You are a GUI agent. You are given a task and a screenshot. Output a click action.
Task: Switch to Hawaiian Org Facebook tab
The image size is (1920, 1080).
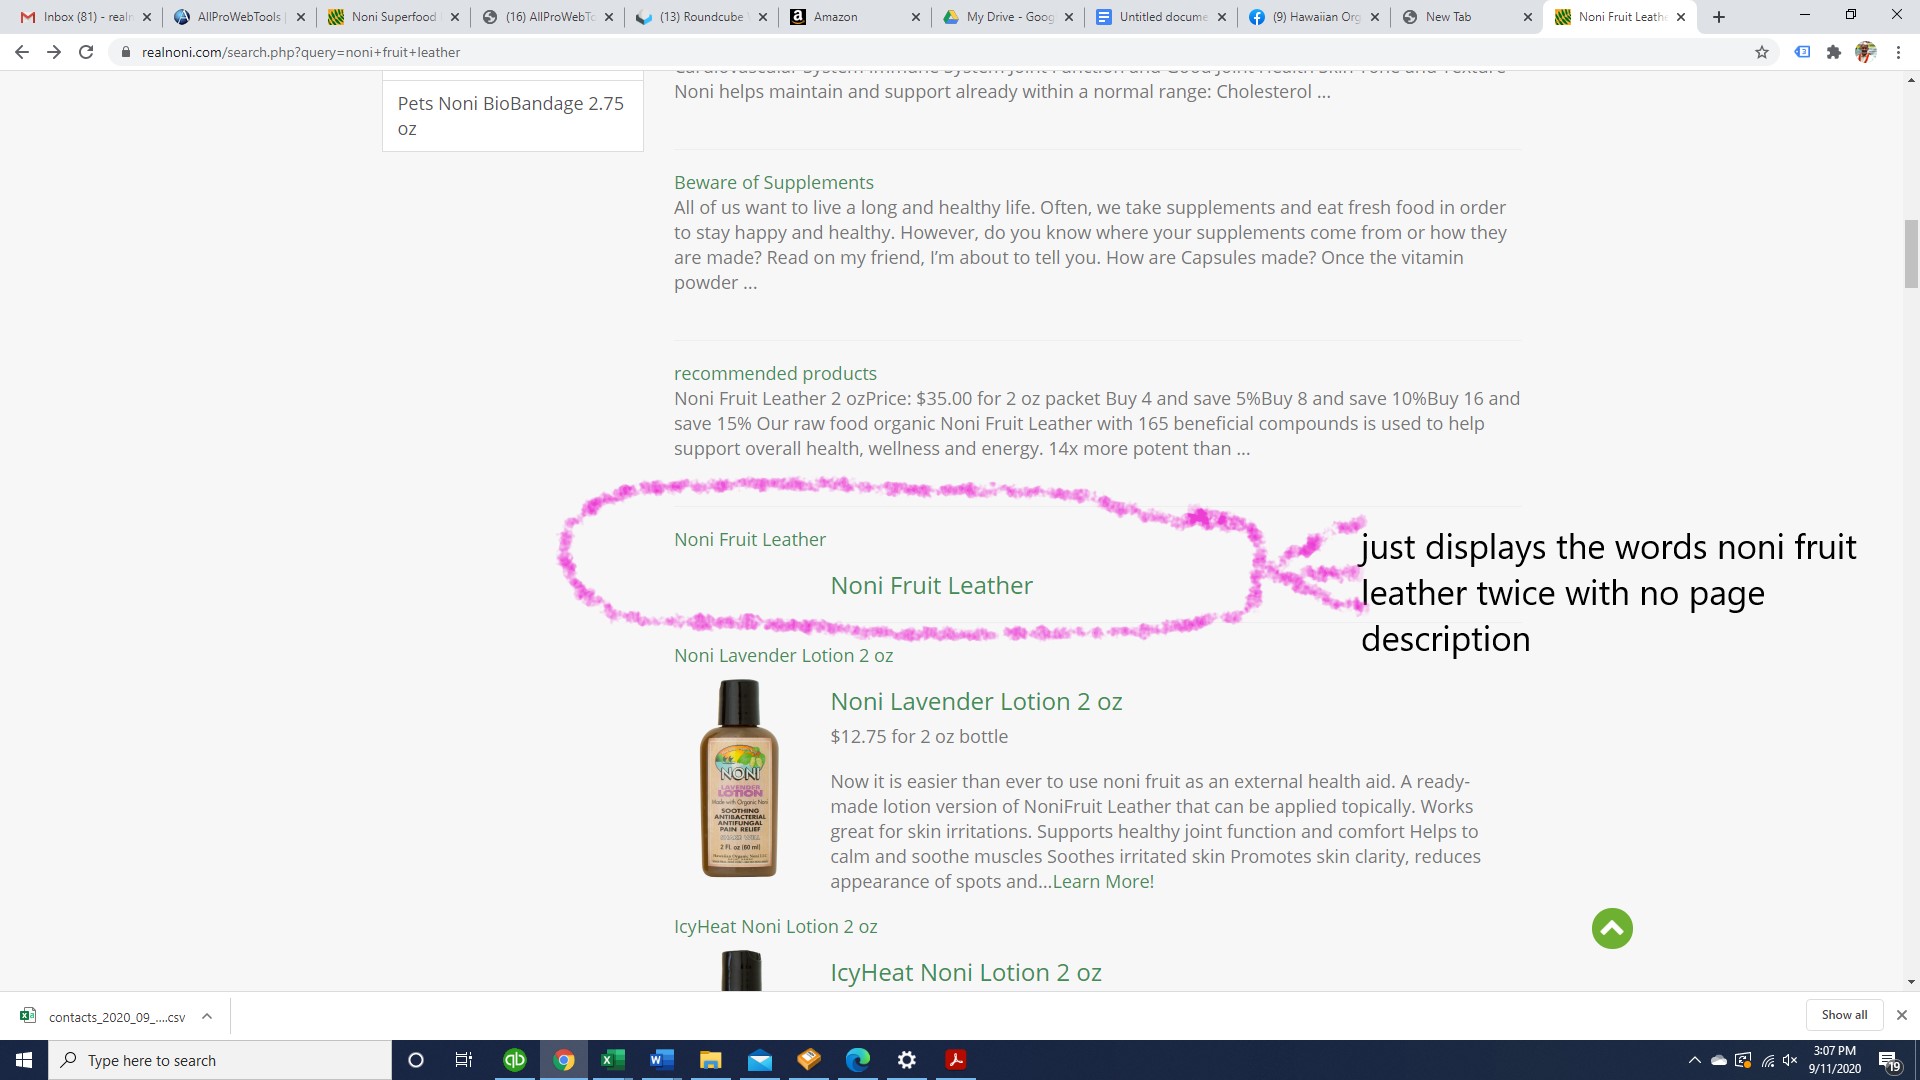(x=1316, y=17)
